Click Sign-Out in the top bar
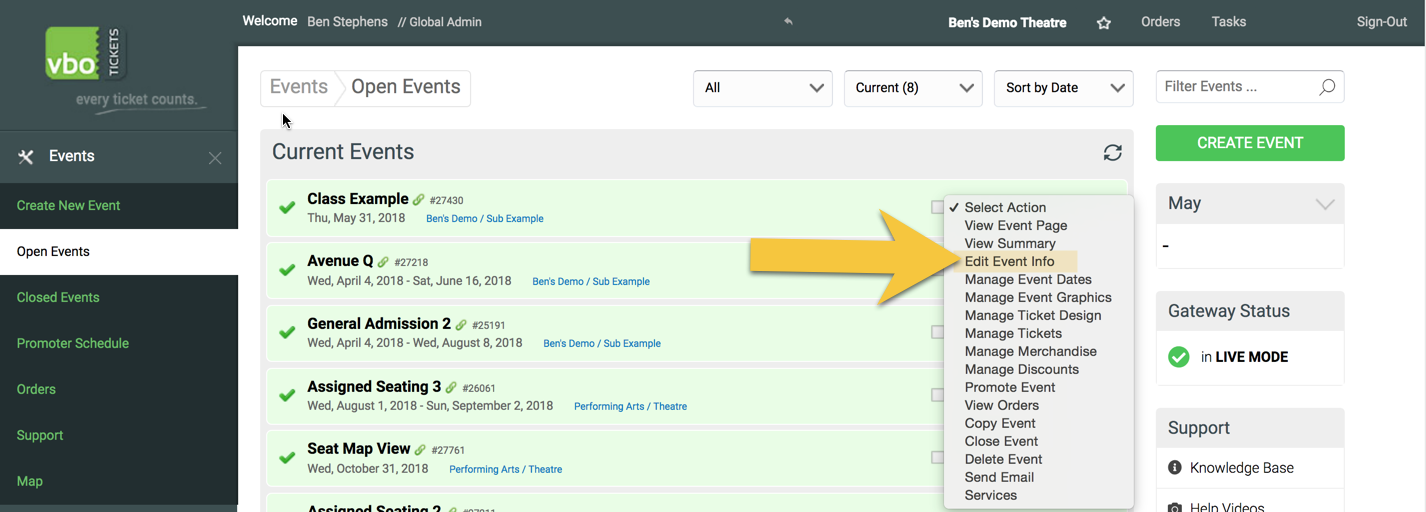The image size is (1426, 512). 1382,22
